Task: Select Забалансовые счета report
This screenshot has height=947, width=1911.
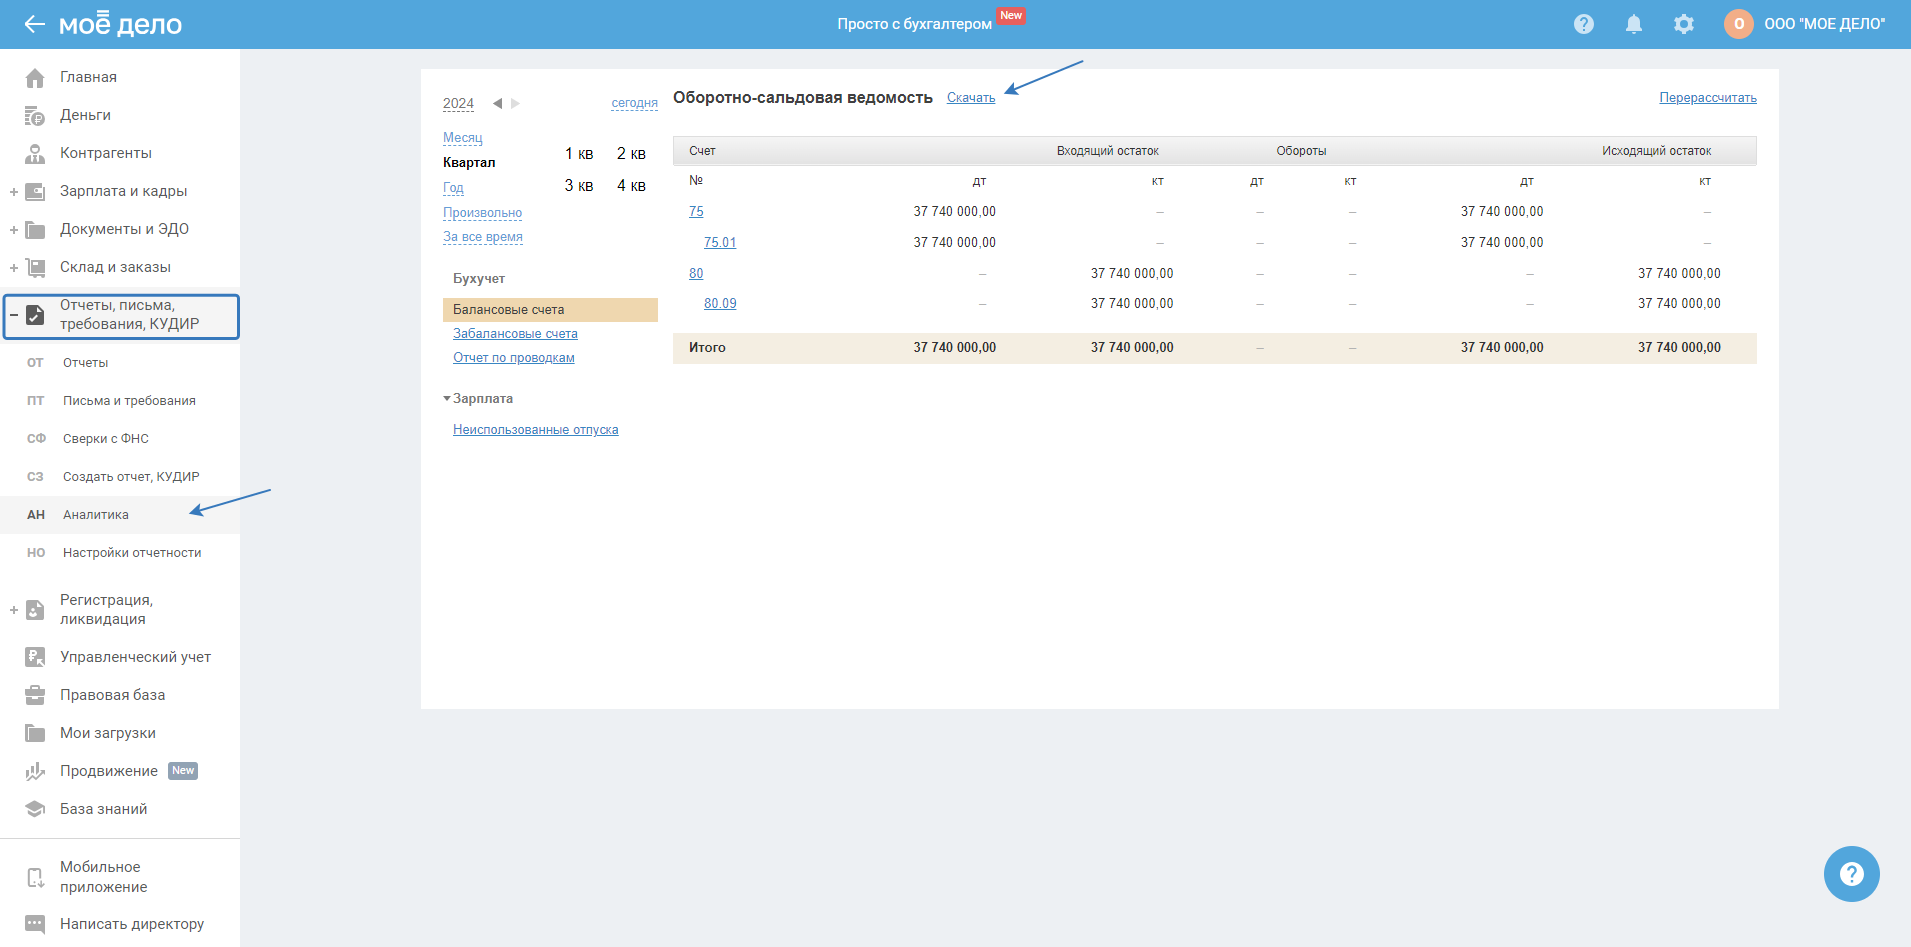Action: [x=515, y=334]
